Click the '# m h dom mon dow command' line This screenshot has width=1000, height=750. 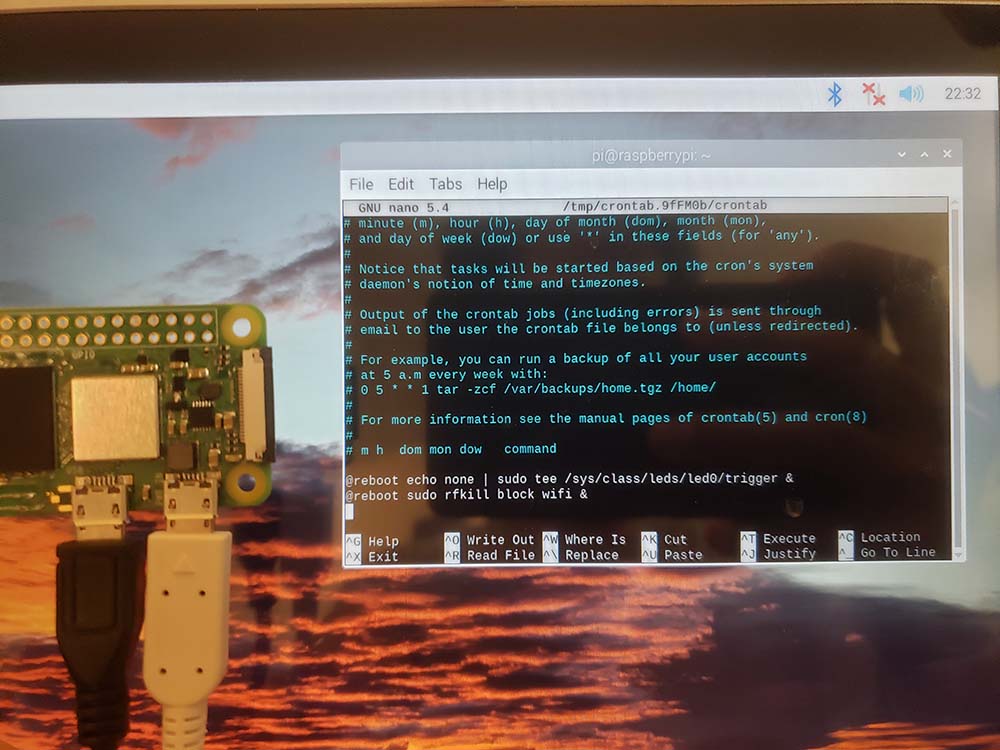pyautogui.click(x=450, y=449)
